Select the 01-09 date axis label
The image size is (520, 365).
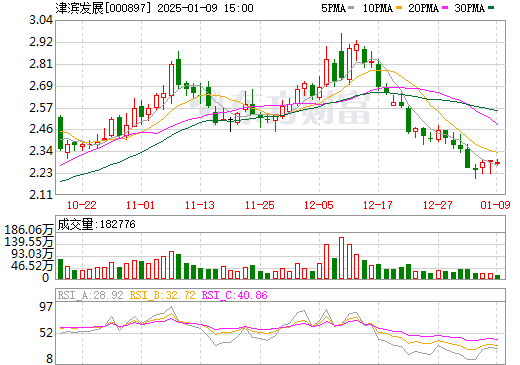[495, 205]
